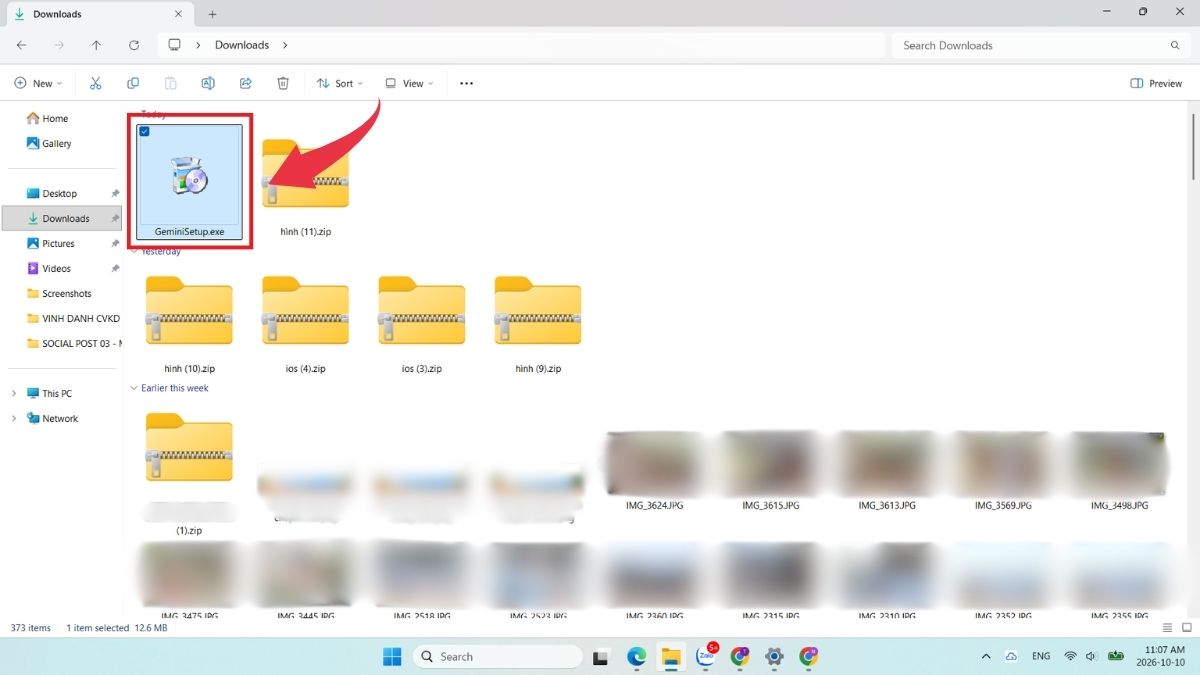Open the View dropdown menu
Screen dimensions: 1200x675
[409, 83]
